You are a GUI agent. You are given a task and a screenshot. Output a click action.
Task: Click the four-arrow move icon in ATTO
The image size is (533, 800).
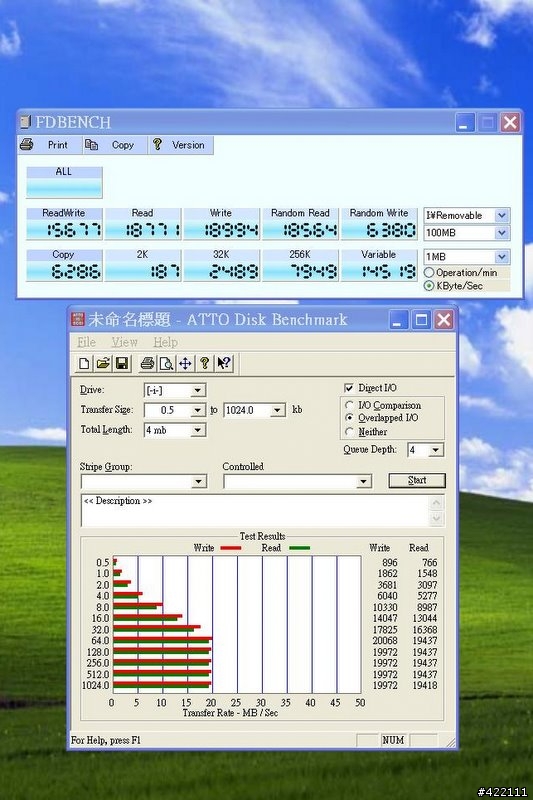pyautogui.click(x=185, y=363)
